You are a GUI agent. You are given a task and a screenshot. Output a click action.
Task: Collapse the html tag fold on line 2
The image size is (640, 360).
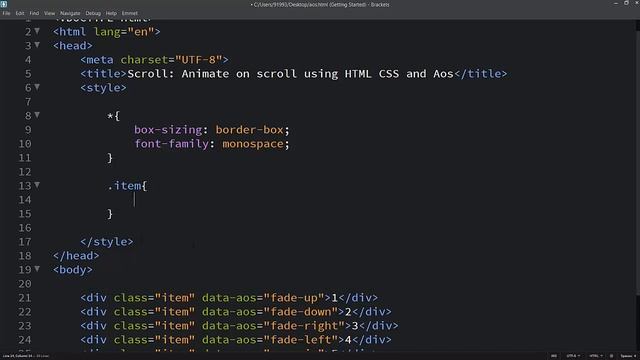coord(37,31)
